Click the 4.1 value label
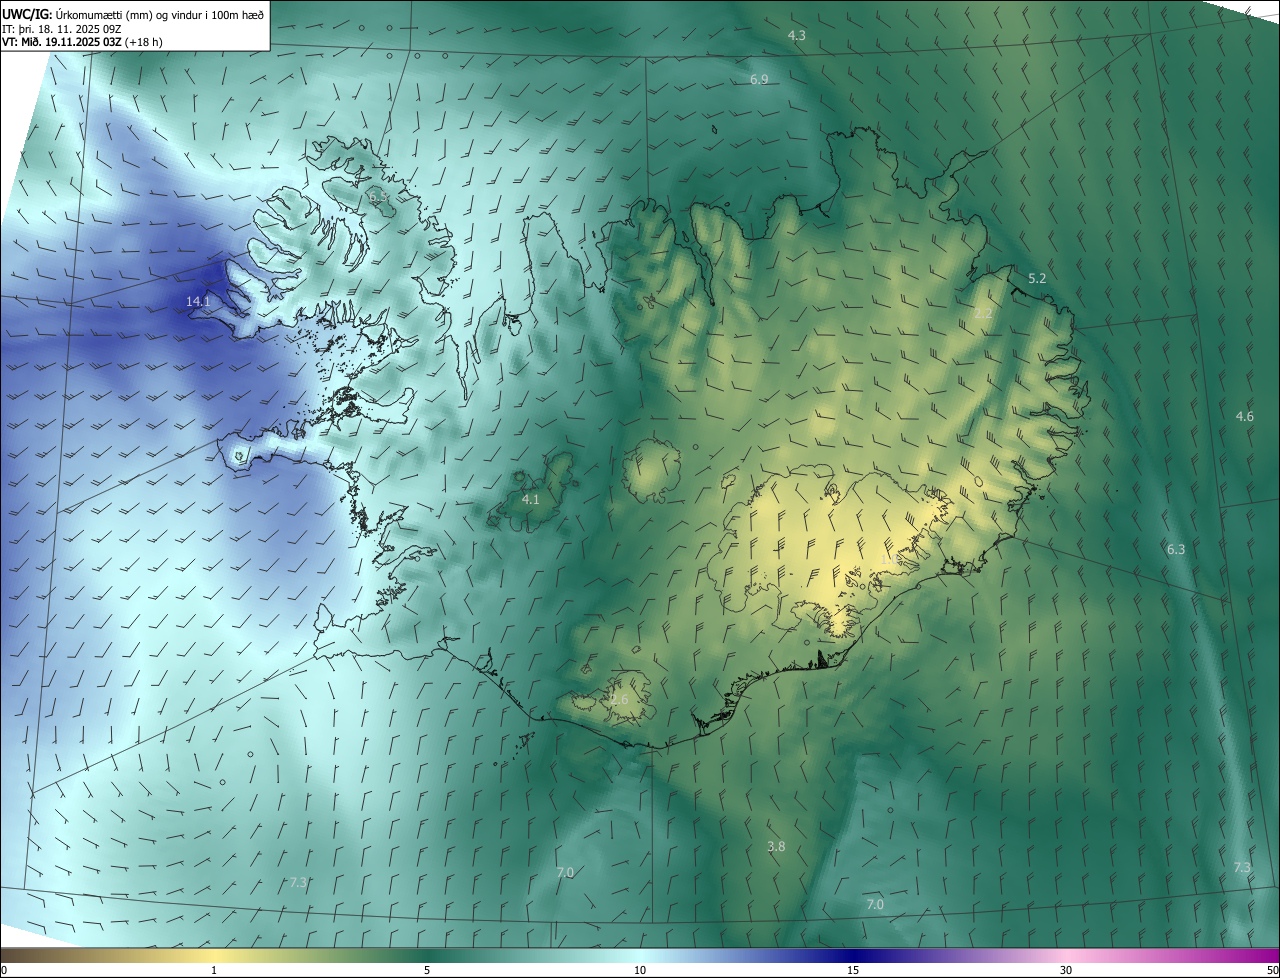Image resolution: width=1280 pixels, height=978 pixels. (x=531, y=499)
